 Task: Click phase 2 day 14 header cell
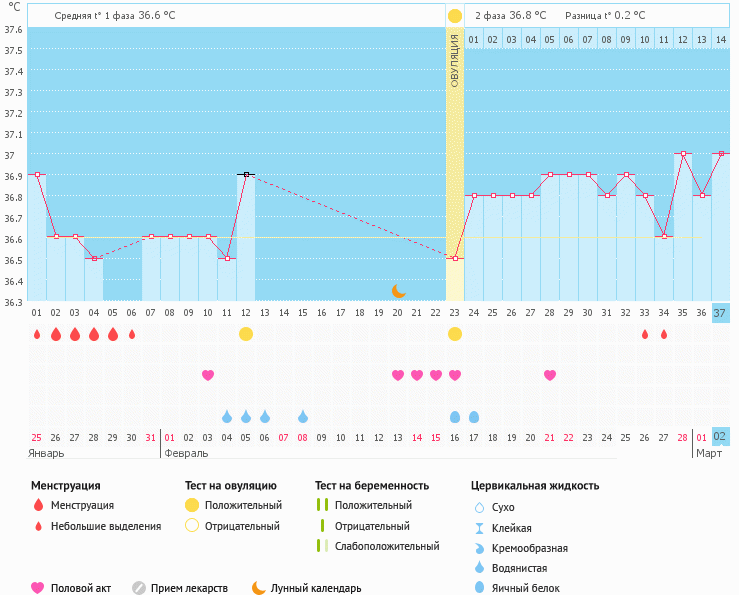pos(721,39)
